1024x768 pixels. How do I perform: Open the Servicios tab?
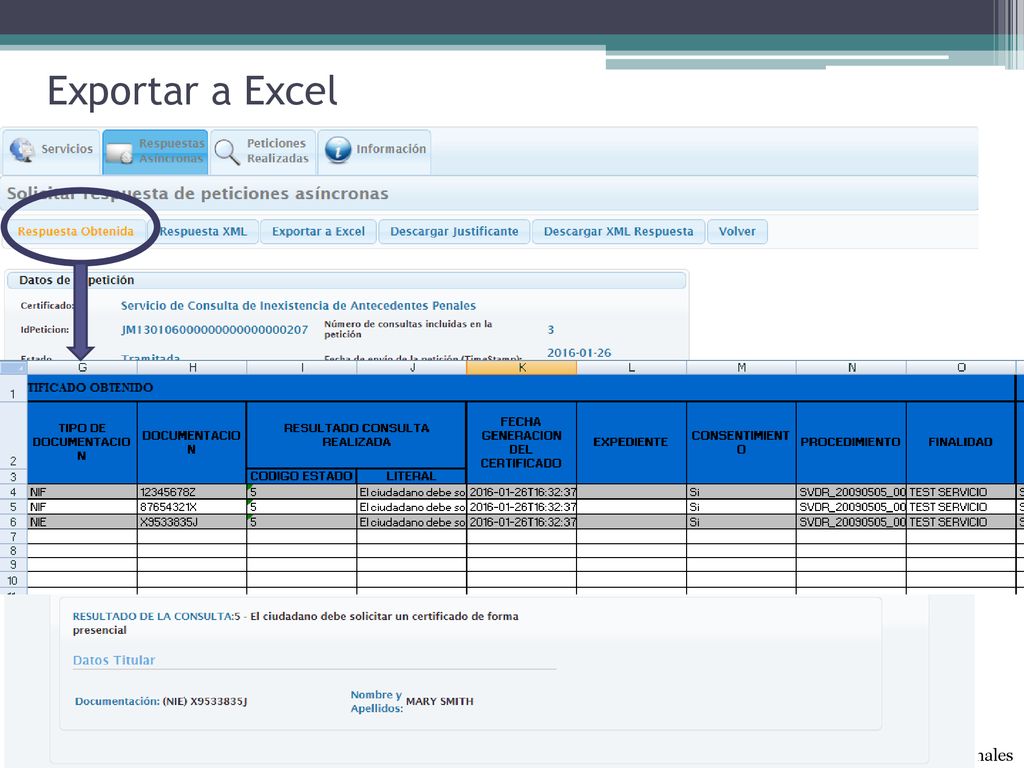click(x=52, y=152)
